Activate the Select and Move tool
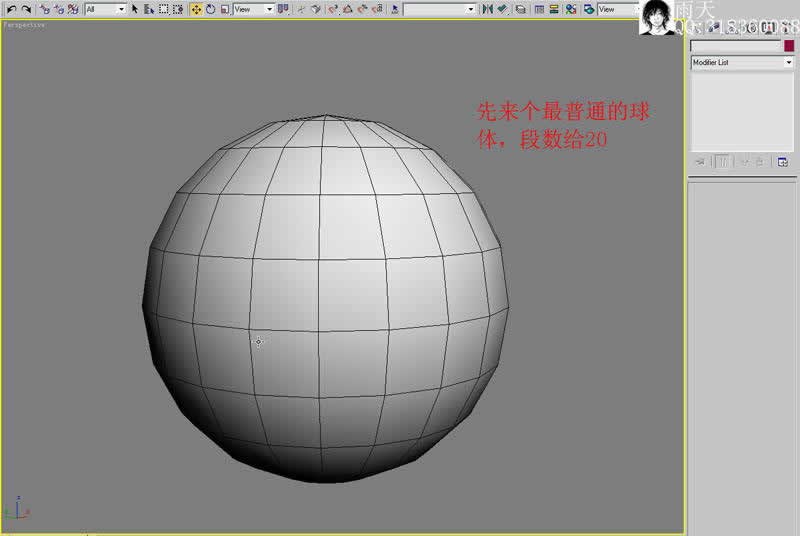This screenshot has height=536, width=800. tap(196, 9)
